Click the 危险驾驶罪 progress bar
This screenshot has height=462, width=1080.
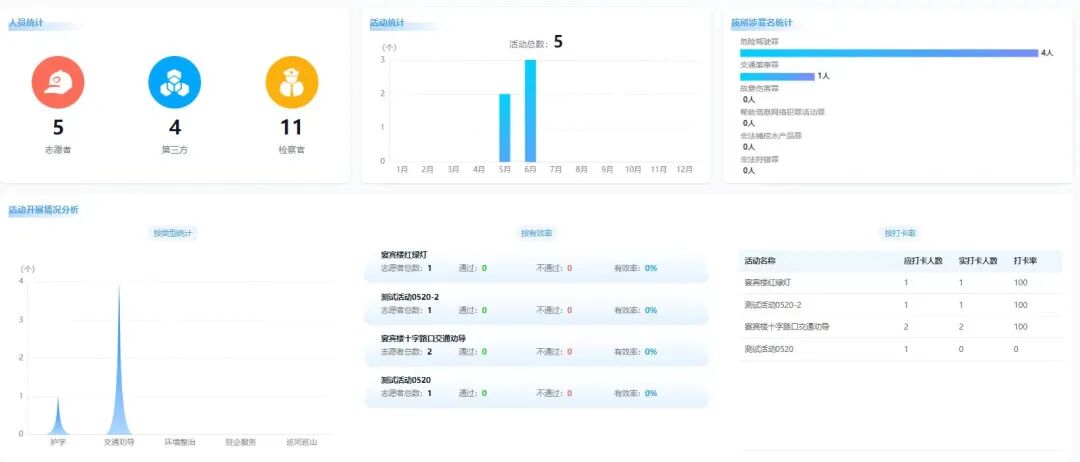(x=889, y=53)
